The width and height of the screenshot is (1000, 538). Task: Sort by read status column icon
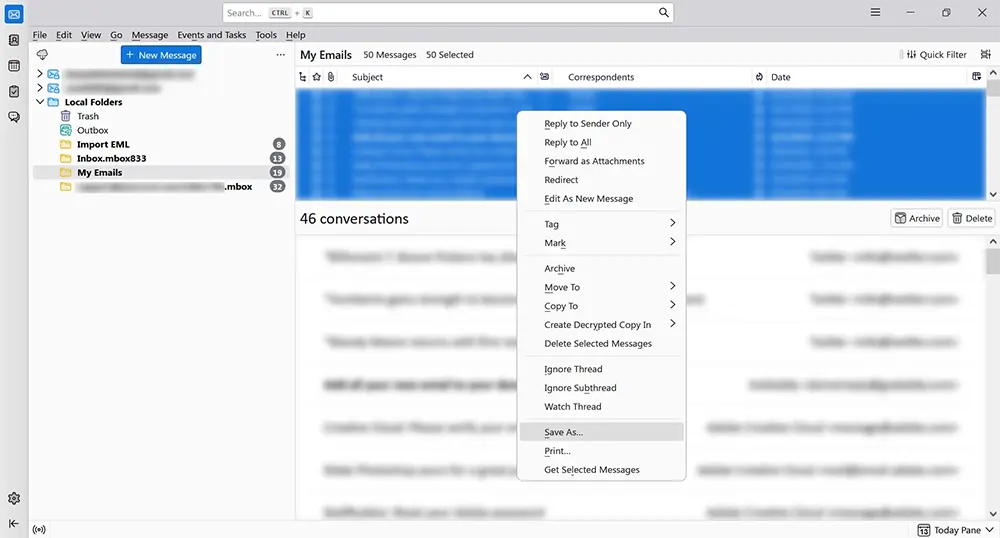pyautogui.click(x=544, y=77)
